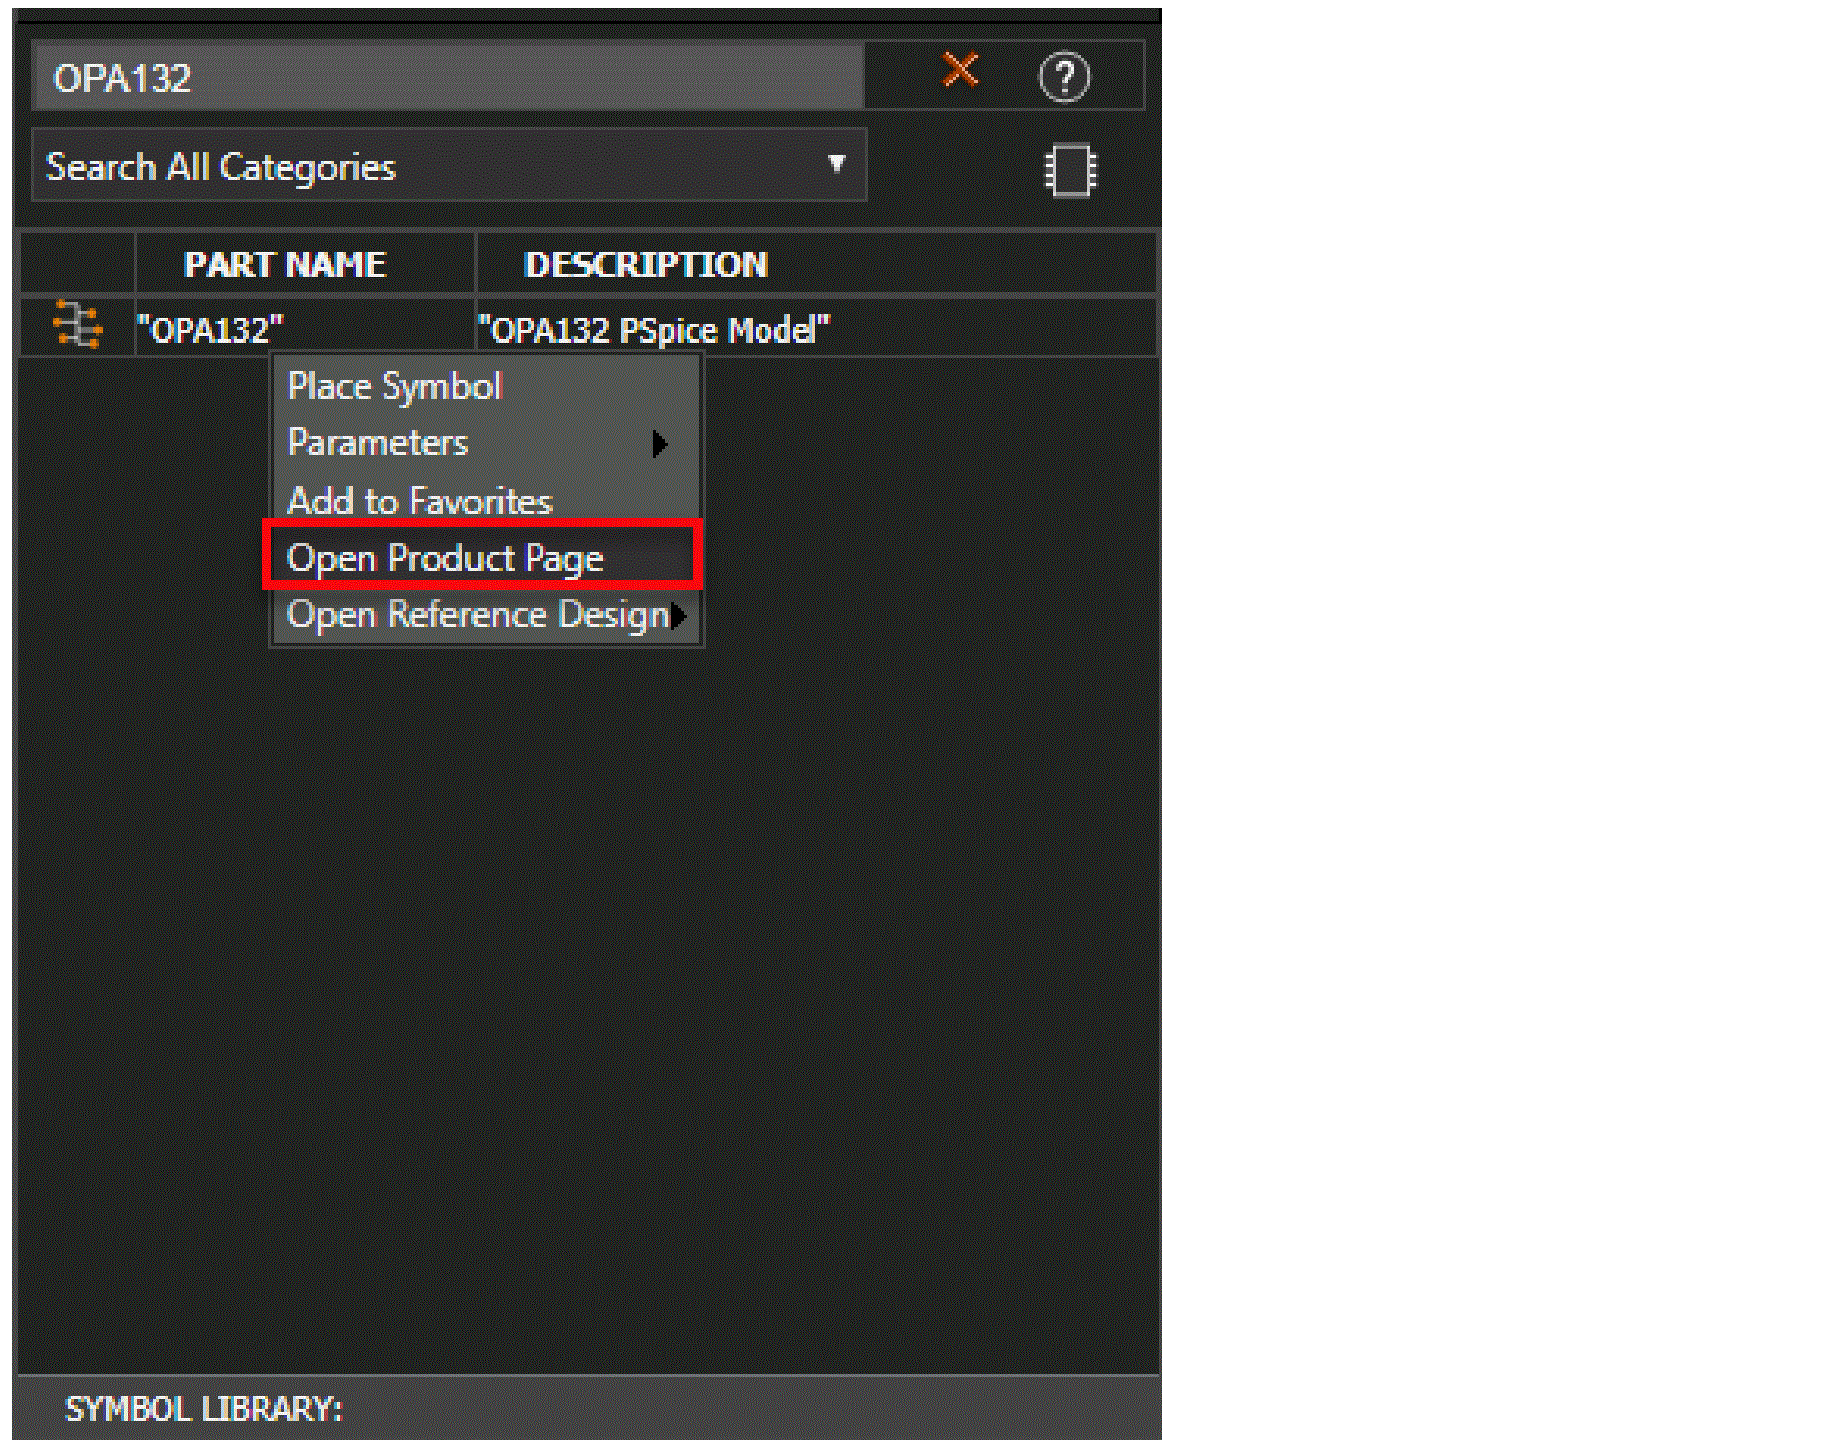Clear the search with the orange X icon

960,70
